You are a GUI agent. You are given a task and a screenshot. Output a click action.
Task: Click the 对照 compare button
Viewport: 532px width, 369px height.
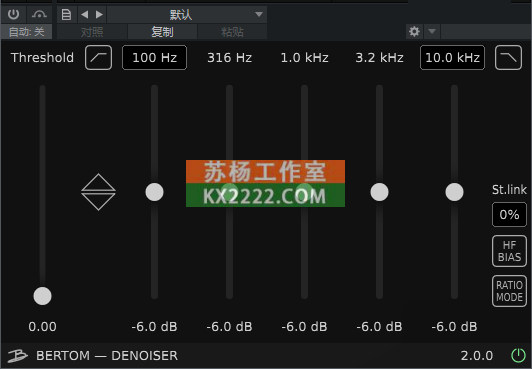[92, 32]
